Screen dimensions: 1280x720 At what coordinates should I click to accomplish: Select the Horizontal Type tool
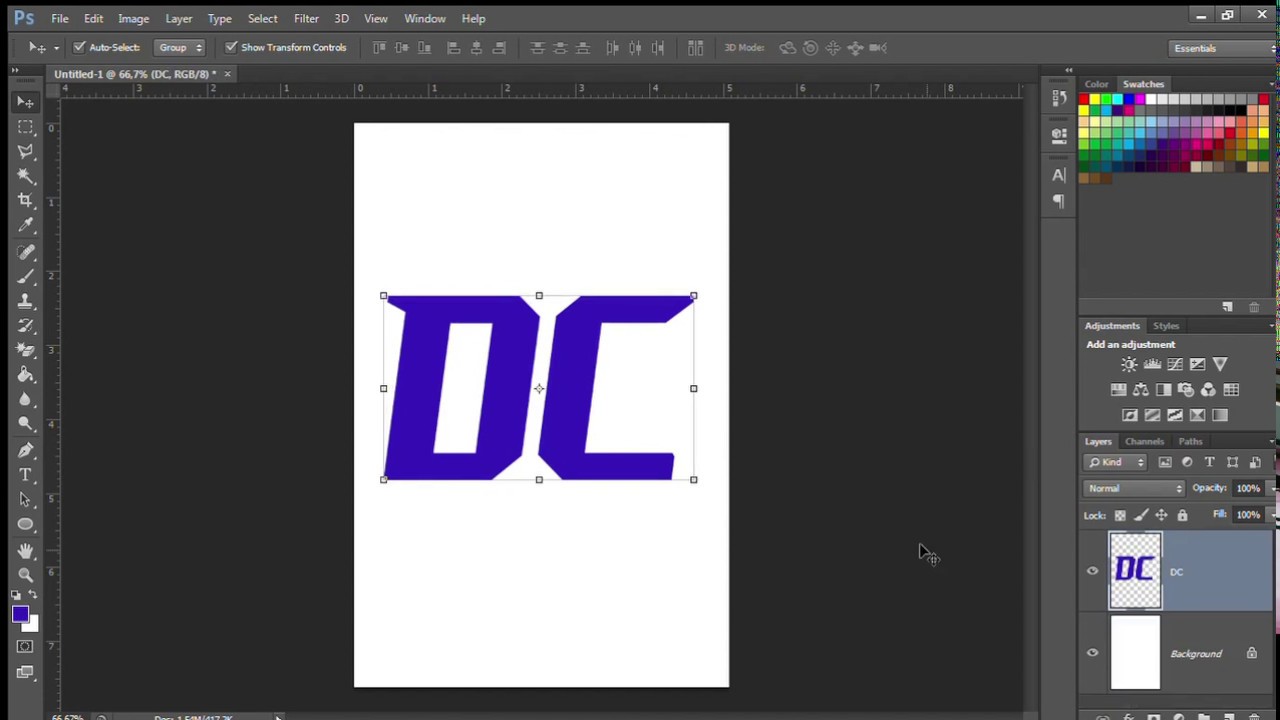click(x=26, y=475)
